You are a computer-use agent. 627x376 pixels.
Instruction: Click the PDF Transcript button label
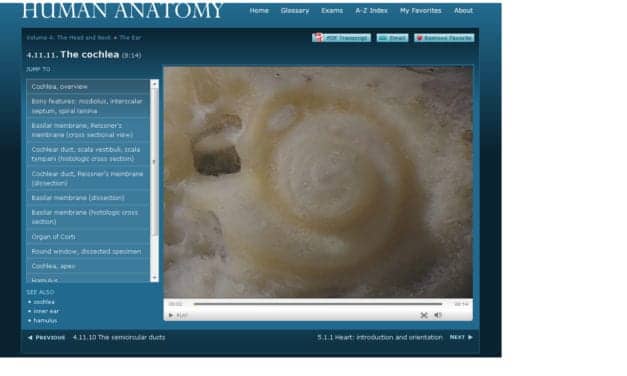[346, 38]
